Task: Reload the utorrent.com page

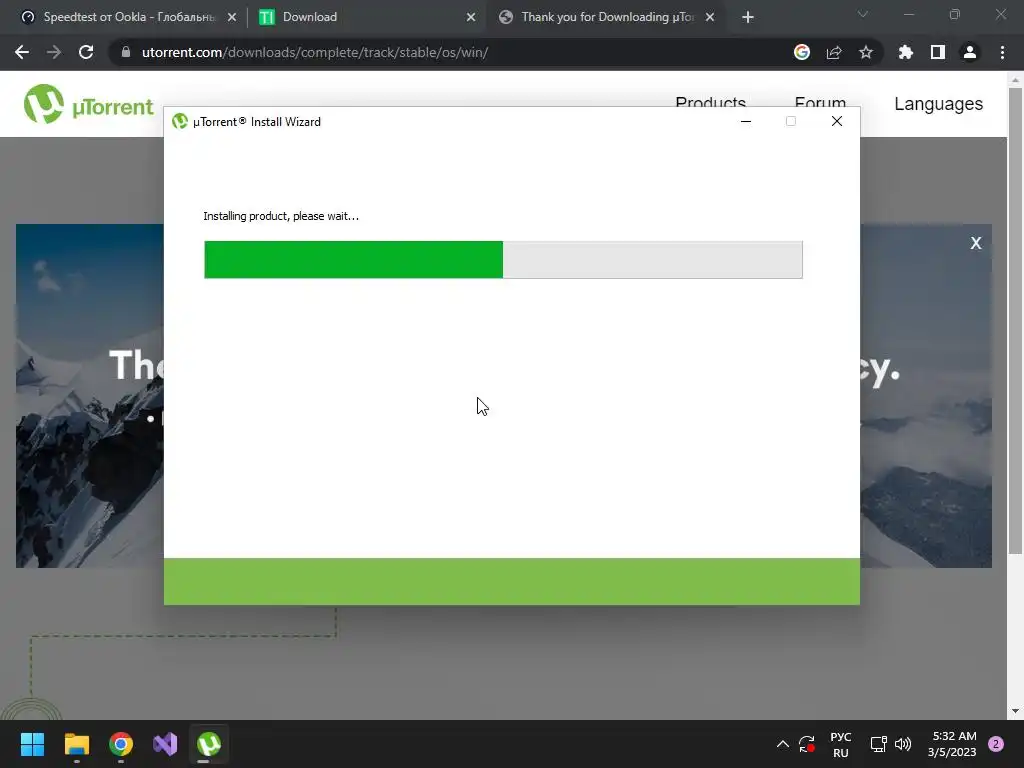Action: pos(86,52)
